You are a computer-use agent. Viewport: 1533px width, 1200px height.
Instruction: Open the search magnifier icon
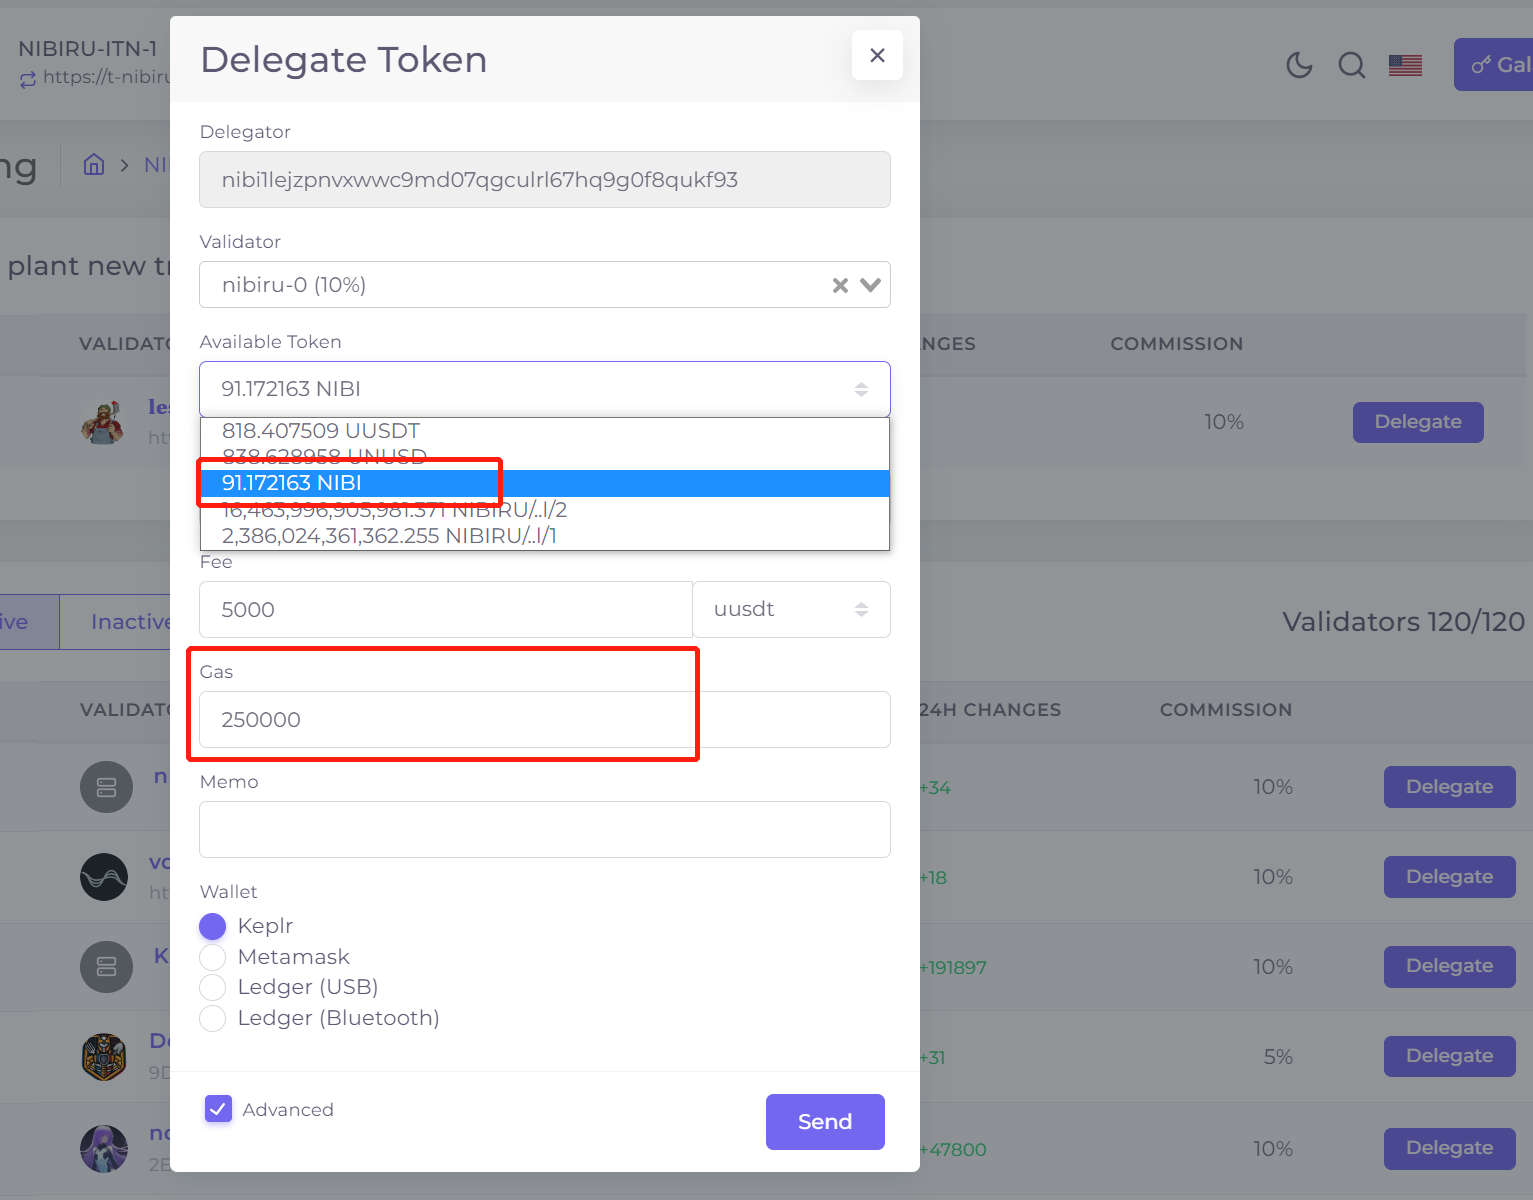click(1351, 66)
